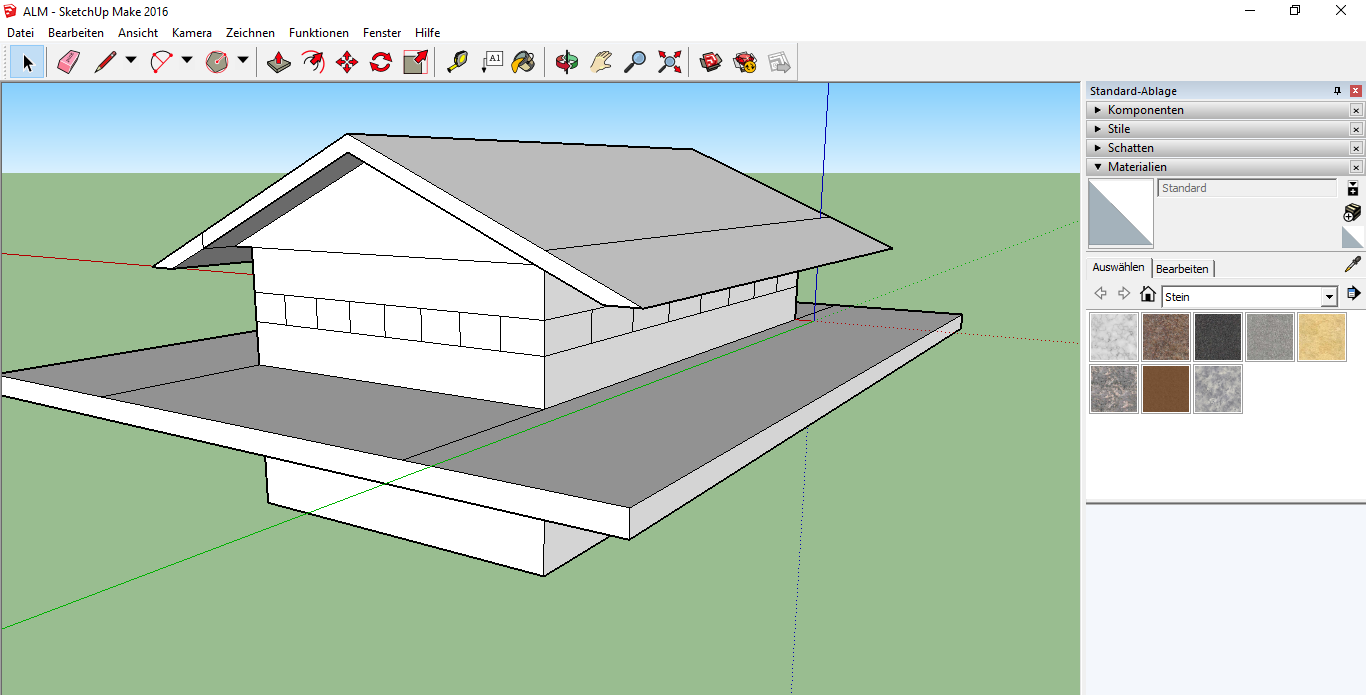
Task: Open the Kamera menu
Action: [191, 33]
